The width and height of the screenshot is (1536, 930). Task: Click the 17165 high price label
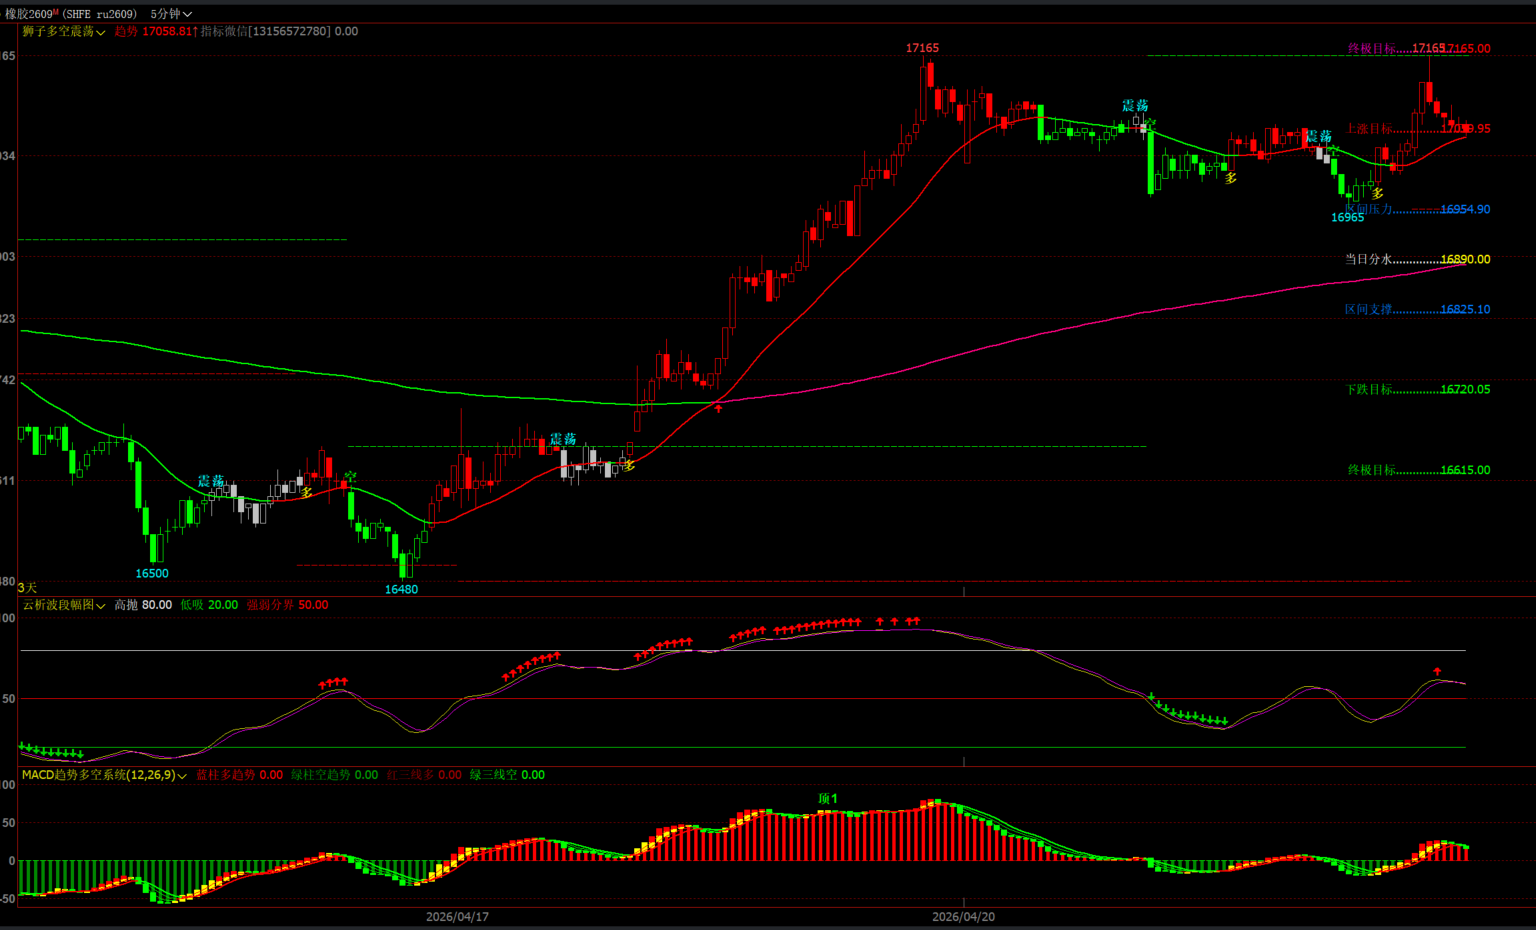pos(922,48)
